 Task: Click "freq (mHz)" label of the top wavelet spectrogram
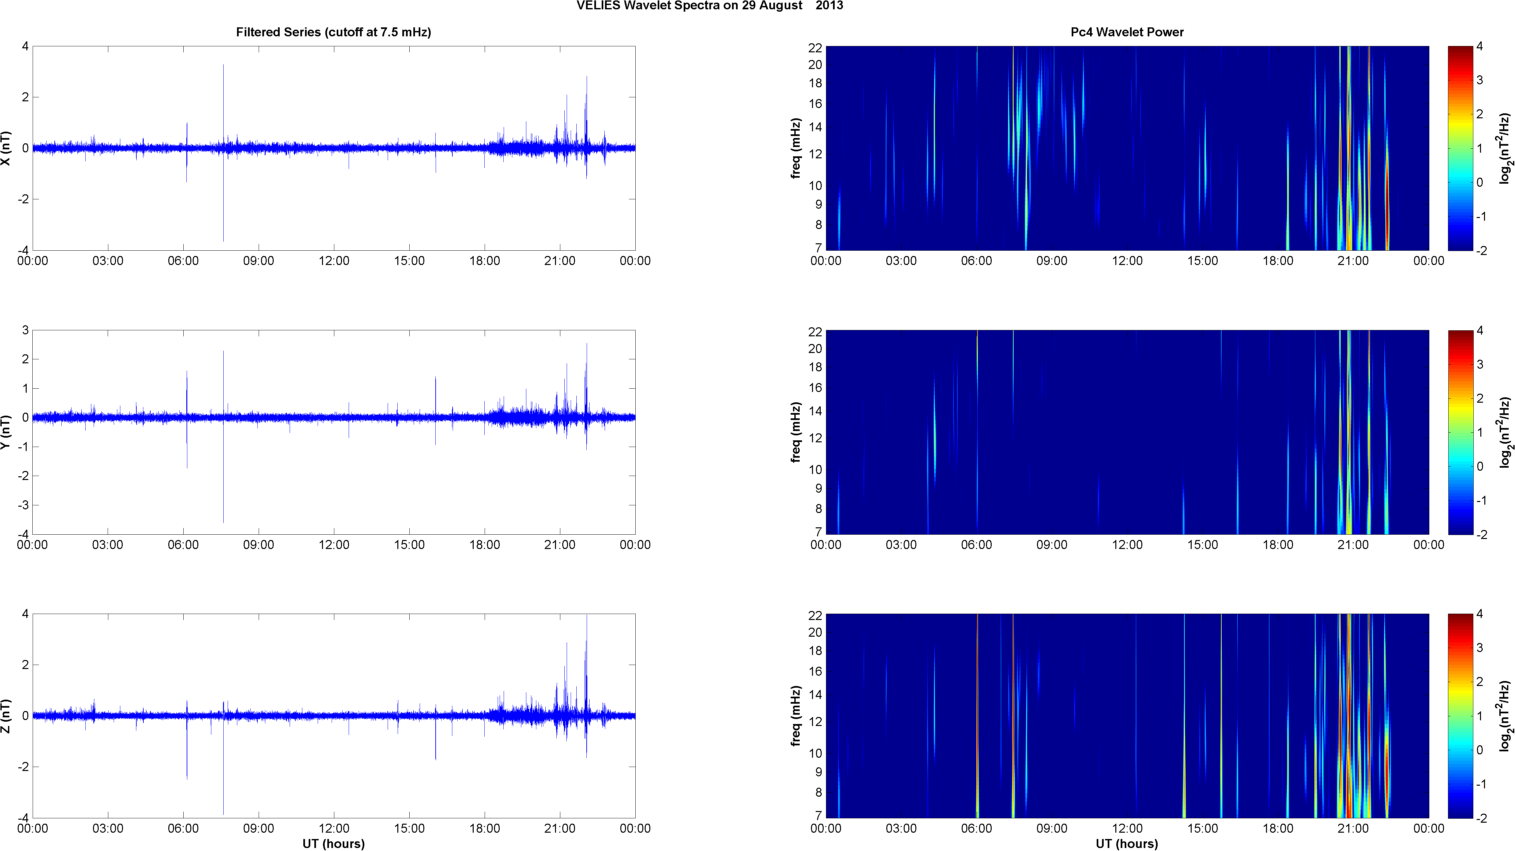point(797,148)
